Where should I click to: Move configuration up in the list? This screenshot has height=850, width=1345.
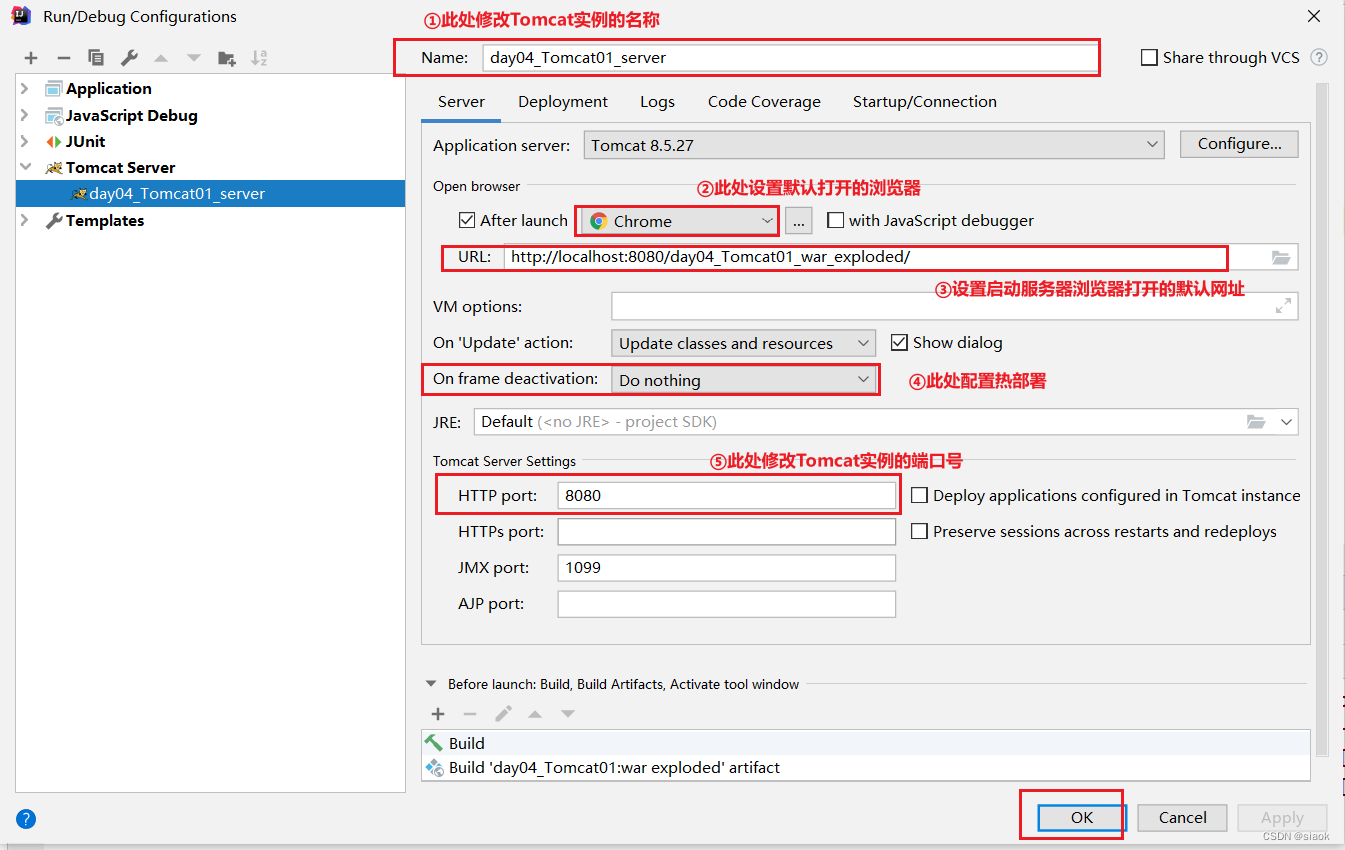[x=161, y=58]
